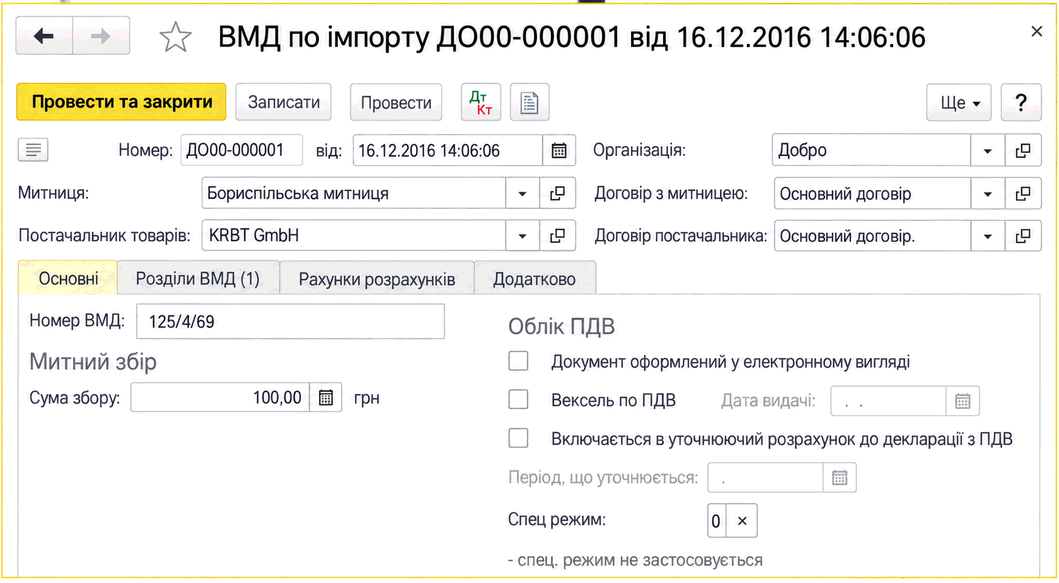Edit the Номер field ДО00-000001

click(242, 150)
